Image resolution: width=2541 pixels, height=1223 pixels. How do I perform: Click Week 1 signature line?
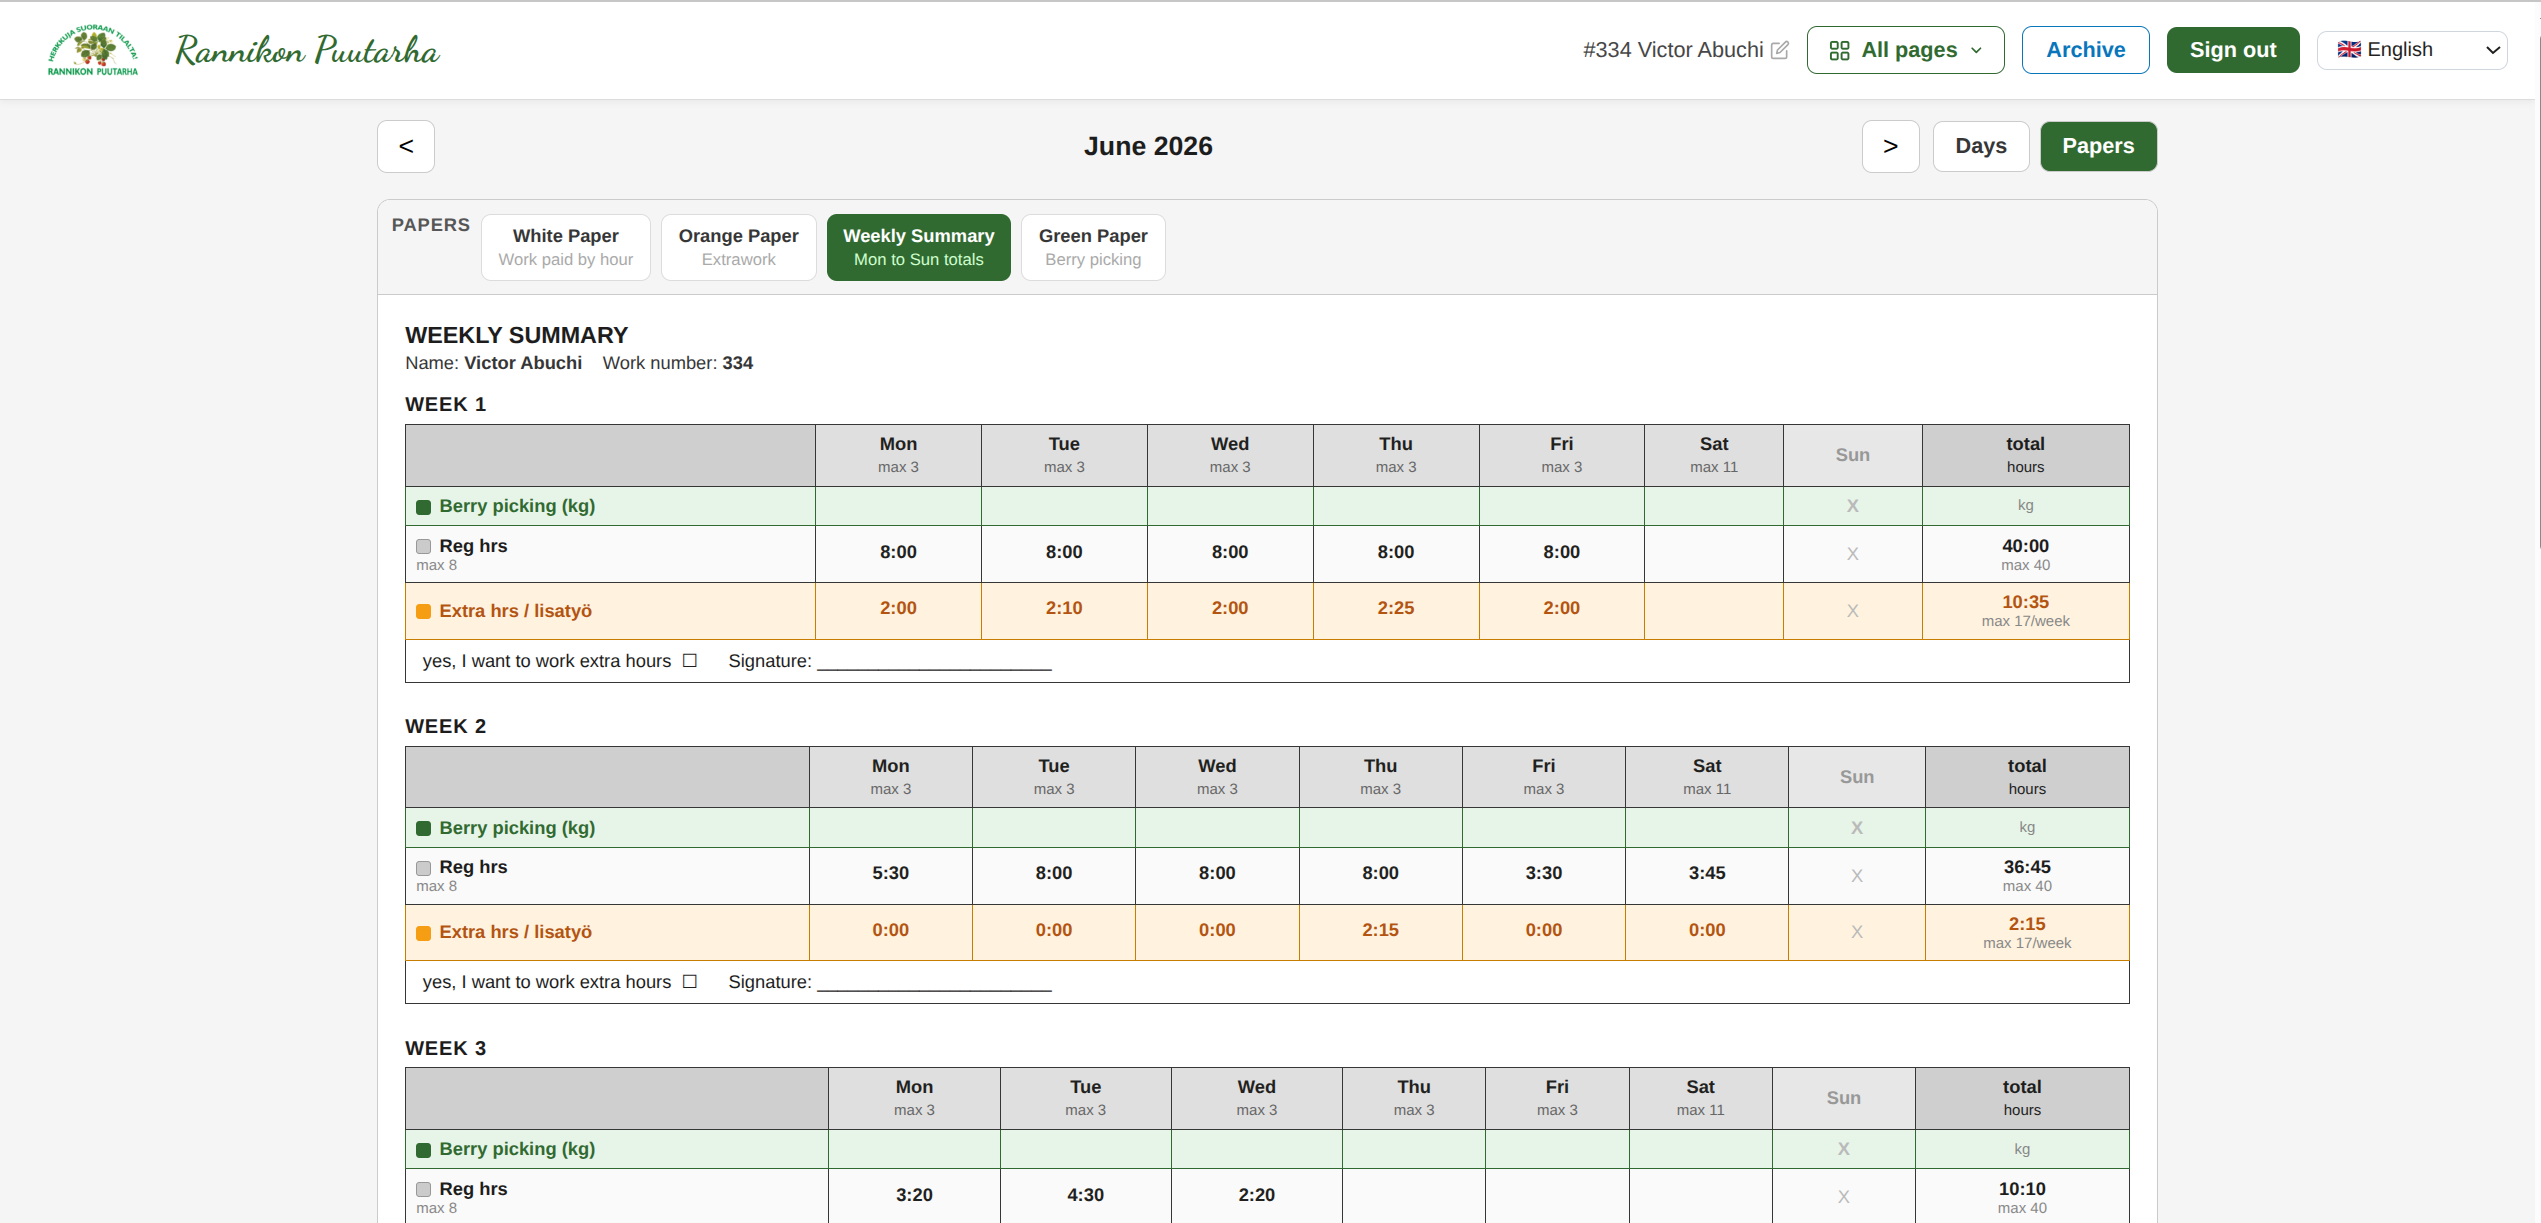pyautogui.click(x=934, y=664)
